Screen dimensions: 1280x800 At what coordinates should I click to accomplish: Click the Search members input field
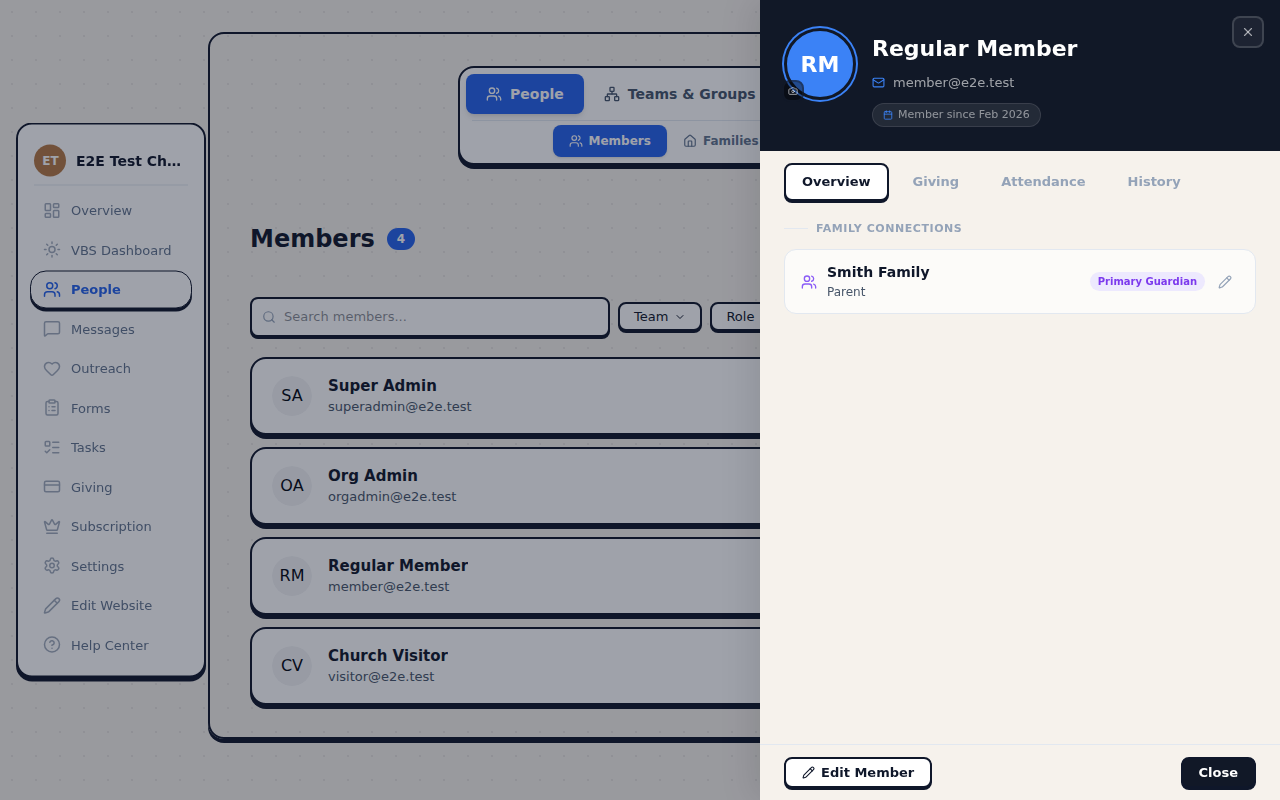(x=429, y=316)
